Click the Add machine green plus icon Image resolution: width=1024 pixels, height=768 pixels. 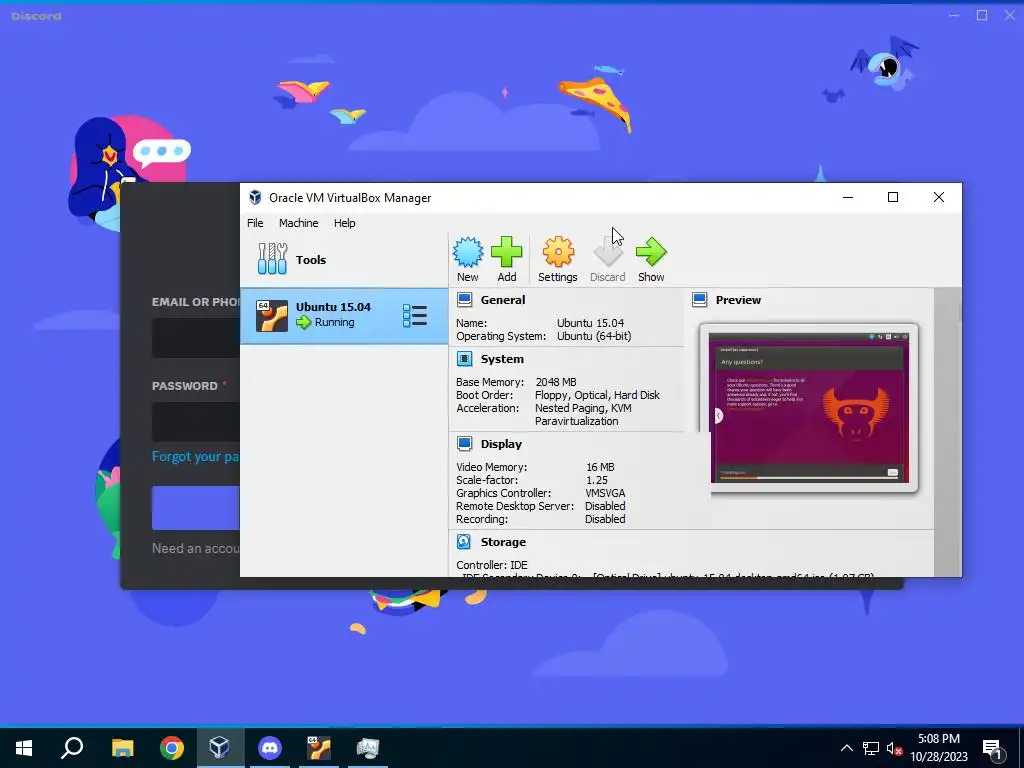coord(507,252)
